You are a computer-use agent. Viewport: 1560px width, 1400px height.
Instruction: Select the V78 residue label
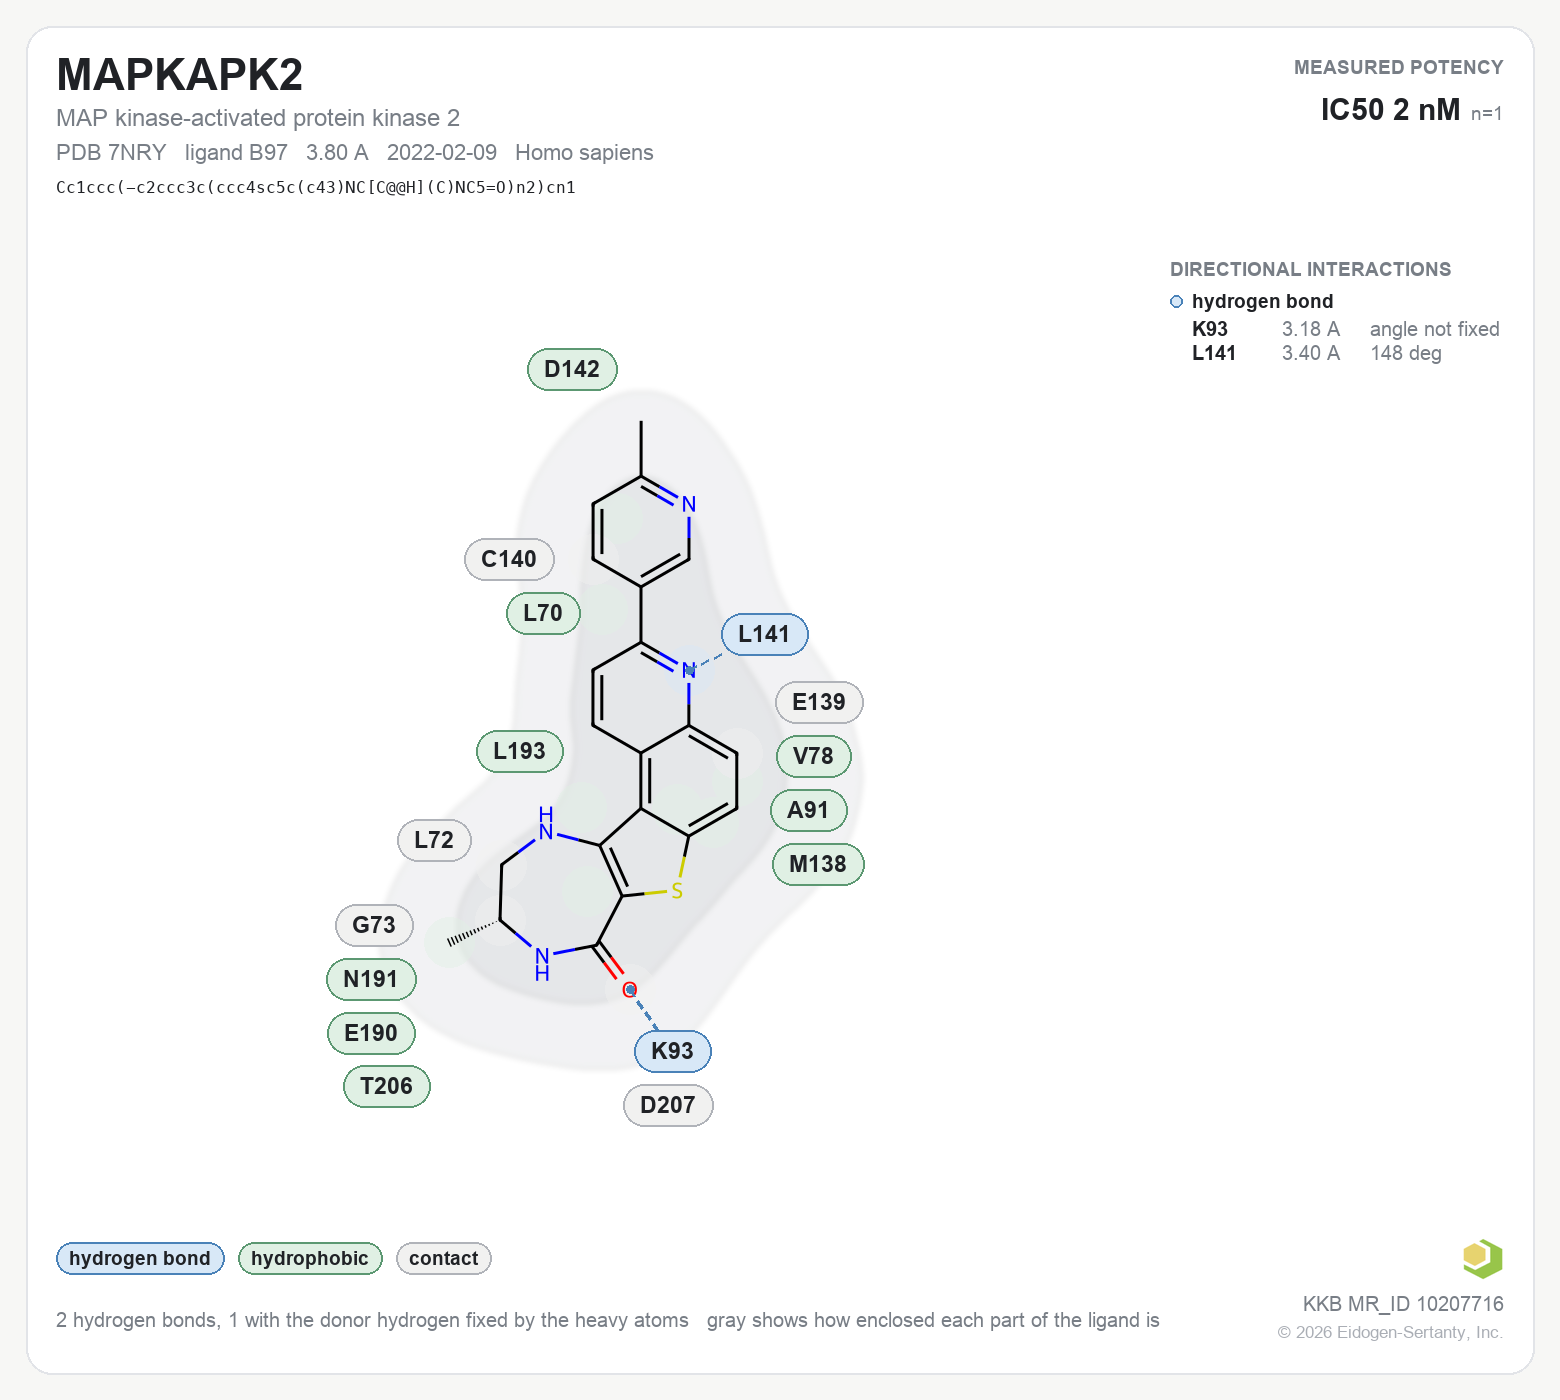click(x=813, y=756)
